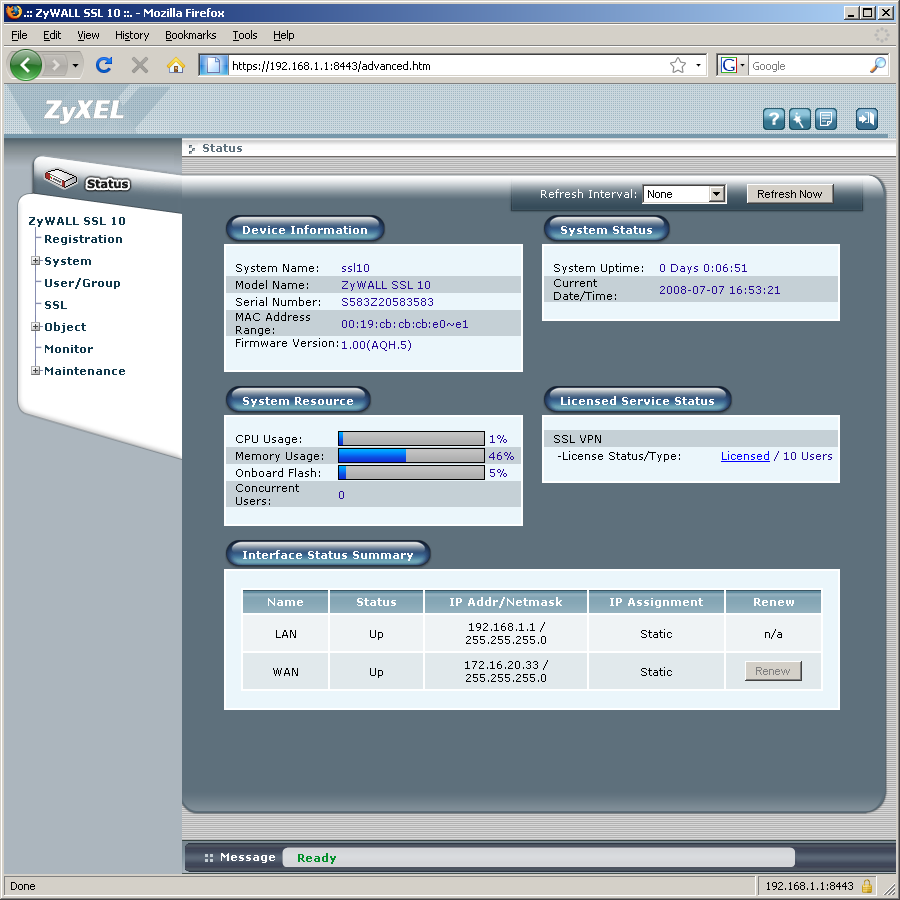Click the page identity icon in address bar
Image resolution: width=900 pixels, height=900 pixels.
pos(213,65)
